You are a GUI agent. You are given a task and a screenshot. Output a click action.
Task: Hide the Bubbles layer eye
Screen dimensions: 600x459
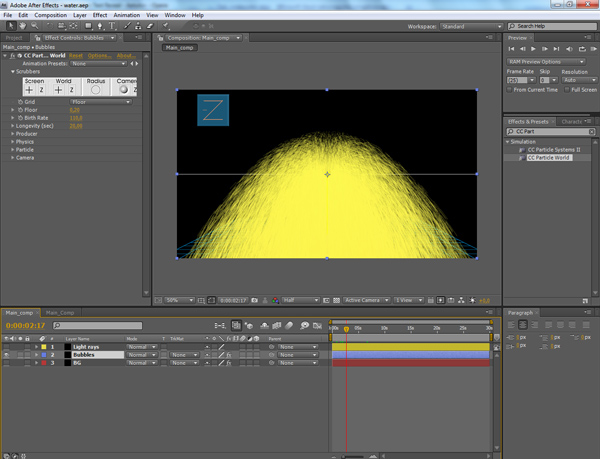coord(6,355)
